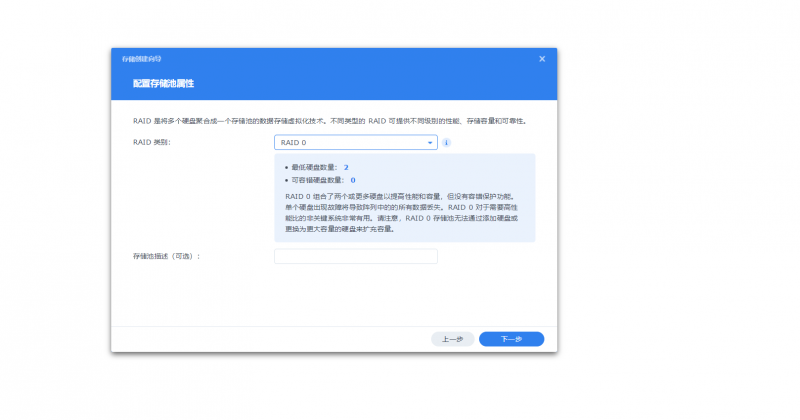
Task: Click the RAID 类别 label
Action: click(x=152, y=142)
